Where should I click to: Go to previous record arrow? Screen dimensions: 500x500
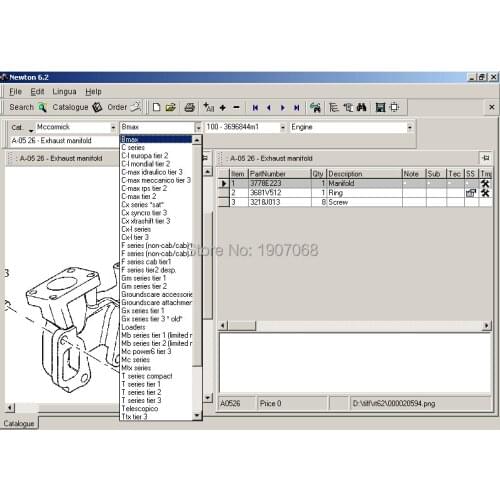[269, 107]
